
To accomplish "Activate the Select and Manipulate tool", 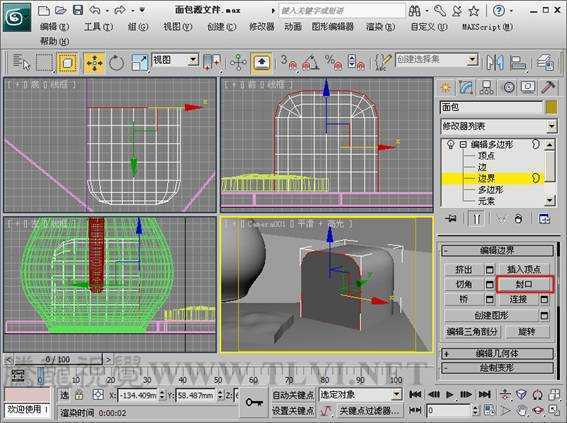I will tap(238, 63).
